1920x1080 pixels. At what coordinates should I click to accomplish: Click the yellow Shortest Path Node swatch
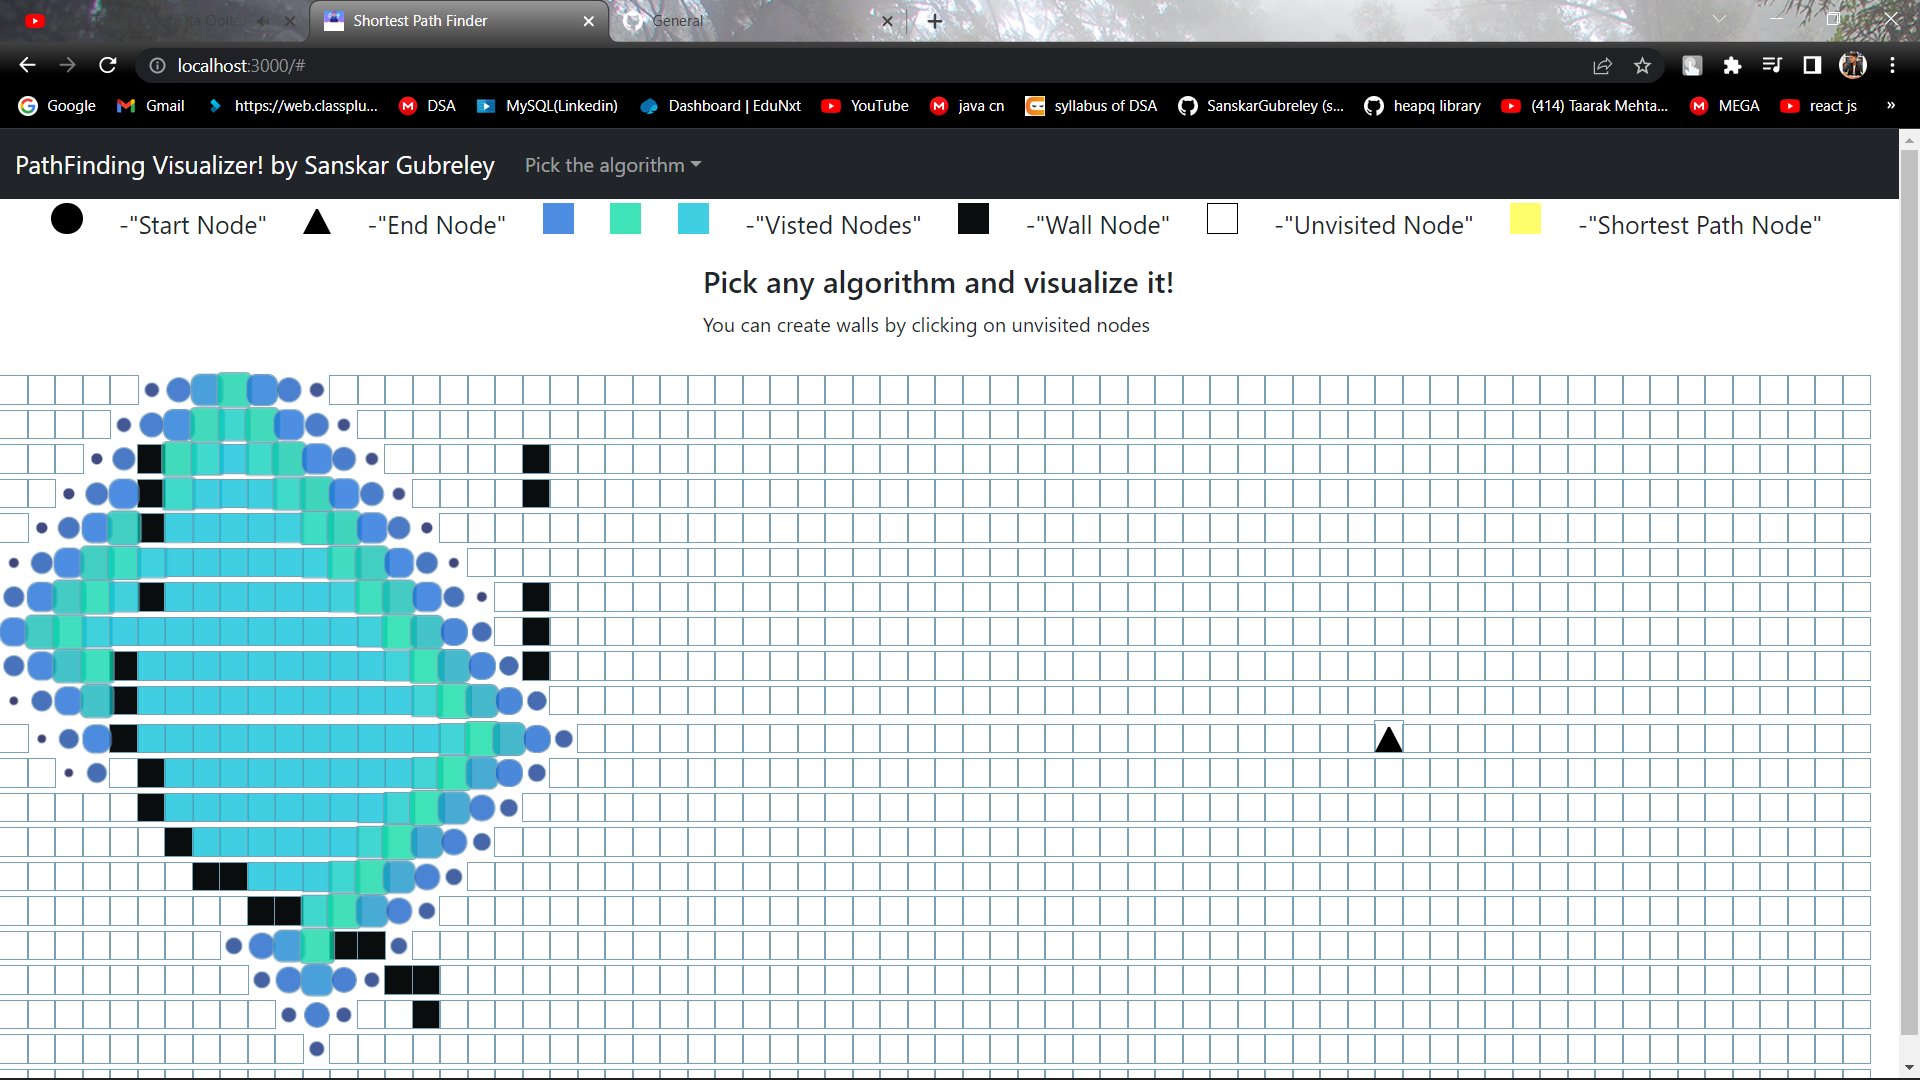pos(1525,218)
